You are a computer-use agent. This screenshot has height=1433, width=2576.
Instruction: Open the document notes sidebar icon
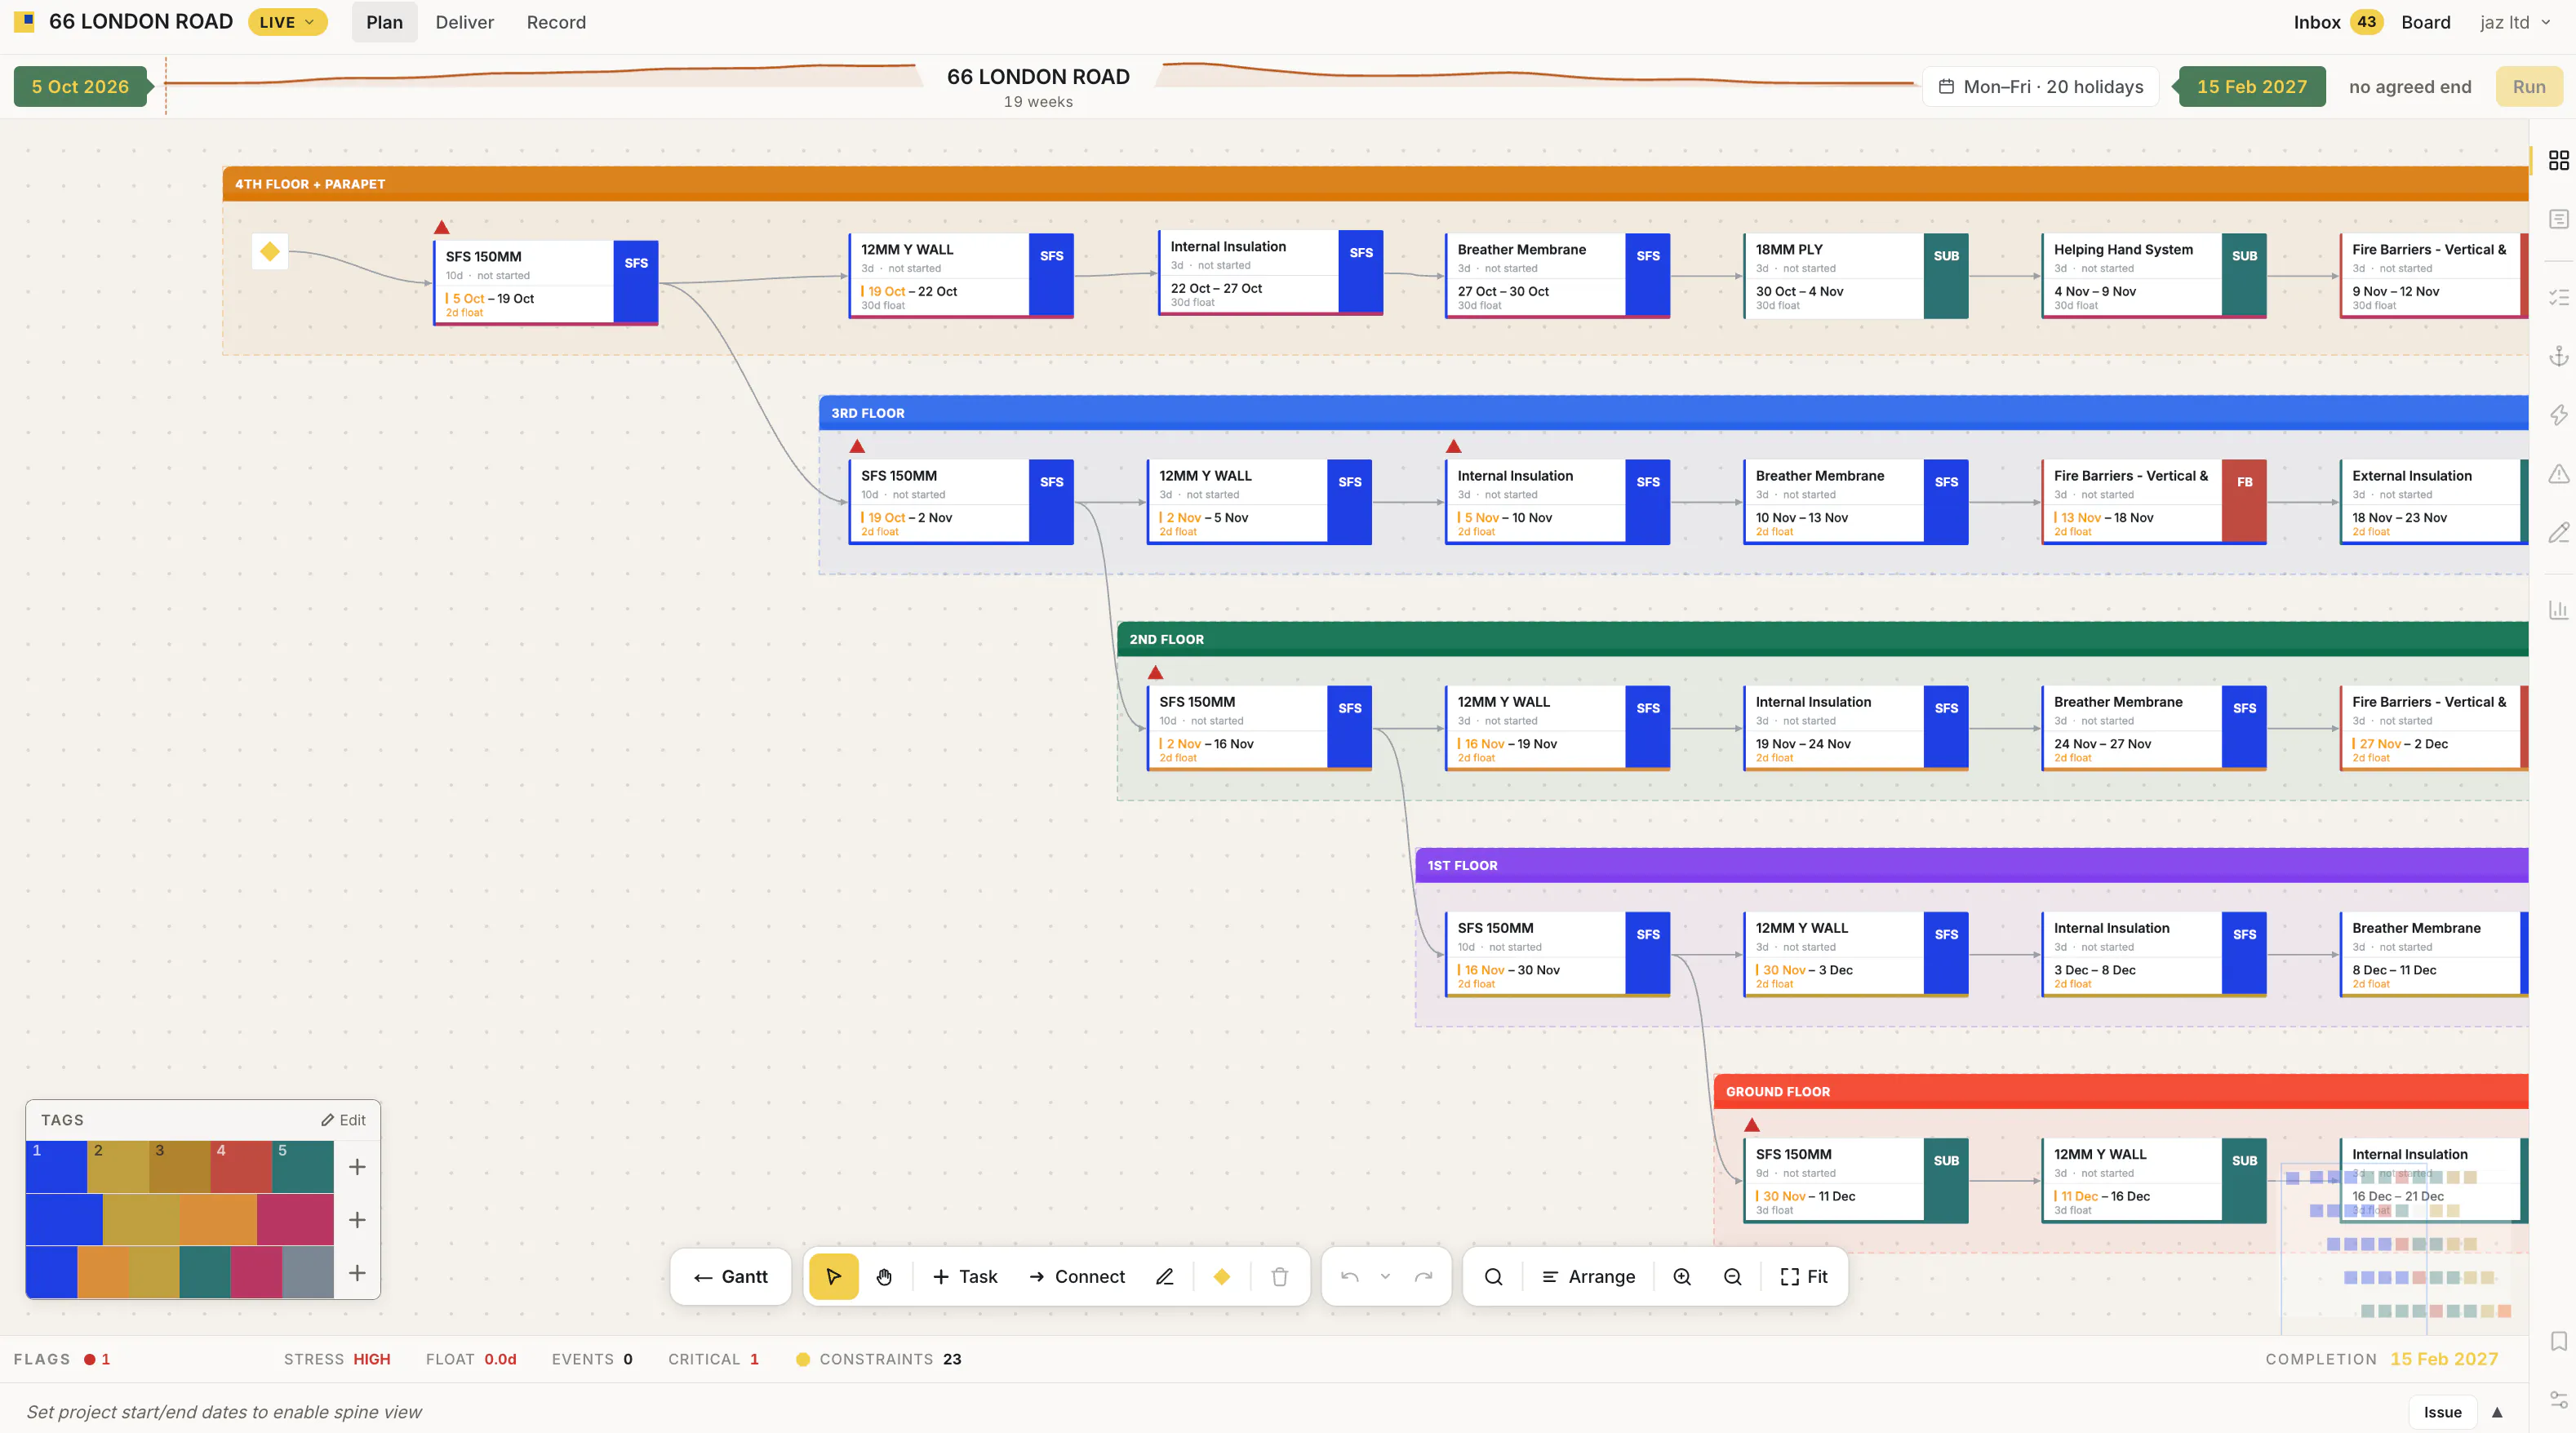tap(2558, 219)
